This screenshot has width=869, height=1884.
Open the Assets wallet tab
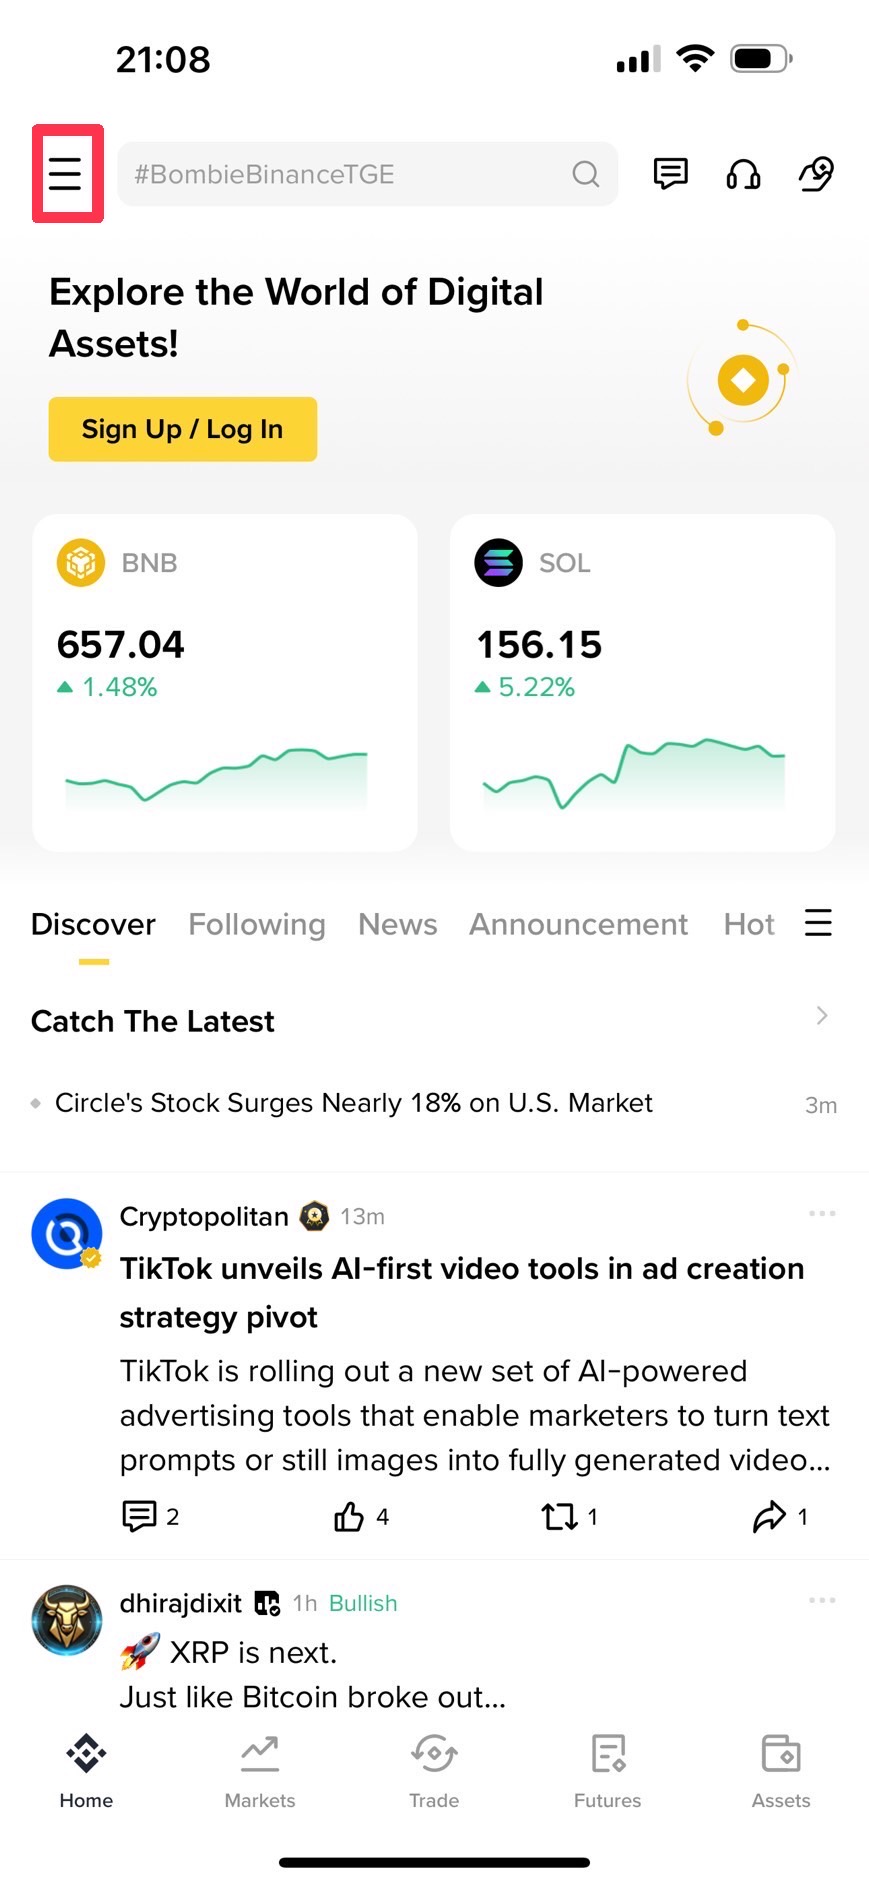(x=781, y=1772)
